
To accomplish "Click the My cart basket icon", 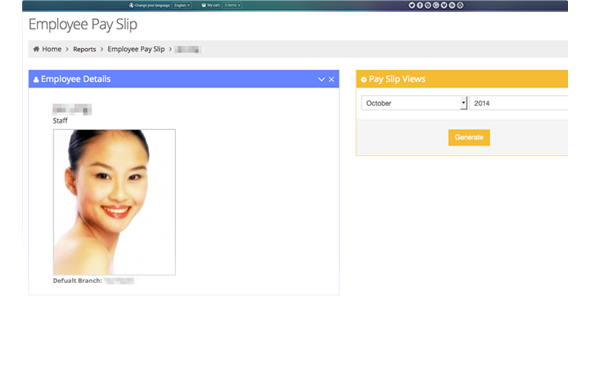I will tap(204, 5).
